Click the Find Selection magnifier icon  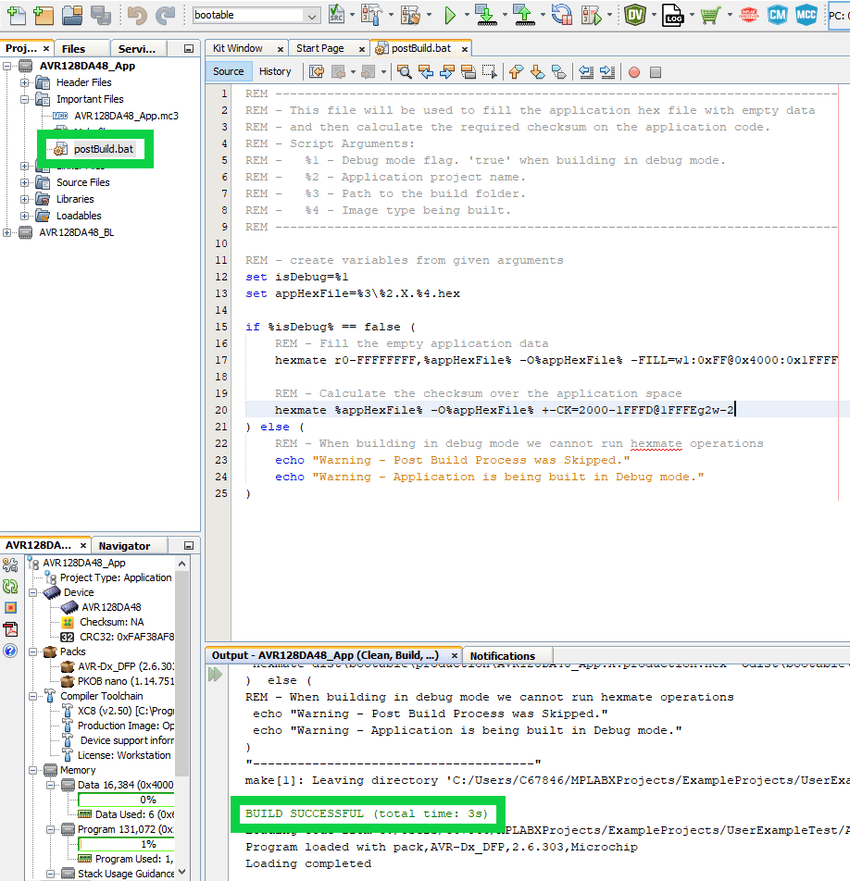404,72
